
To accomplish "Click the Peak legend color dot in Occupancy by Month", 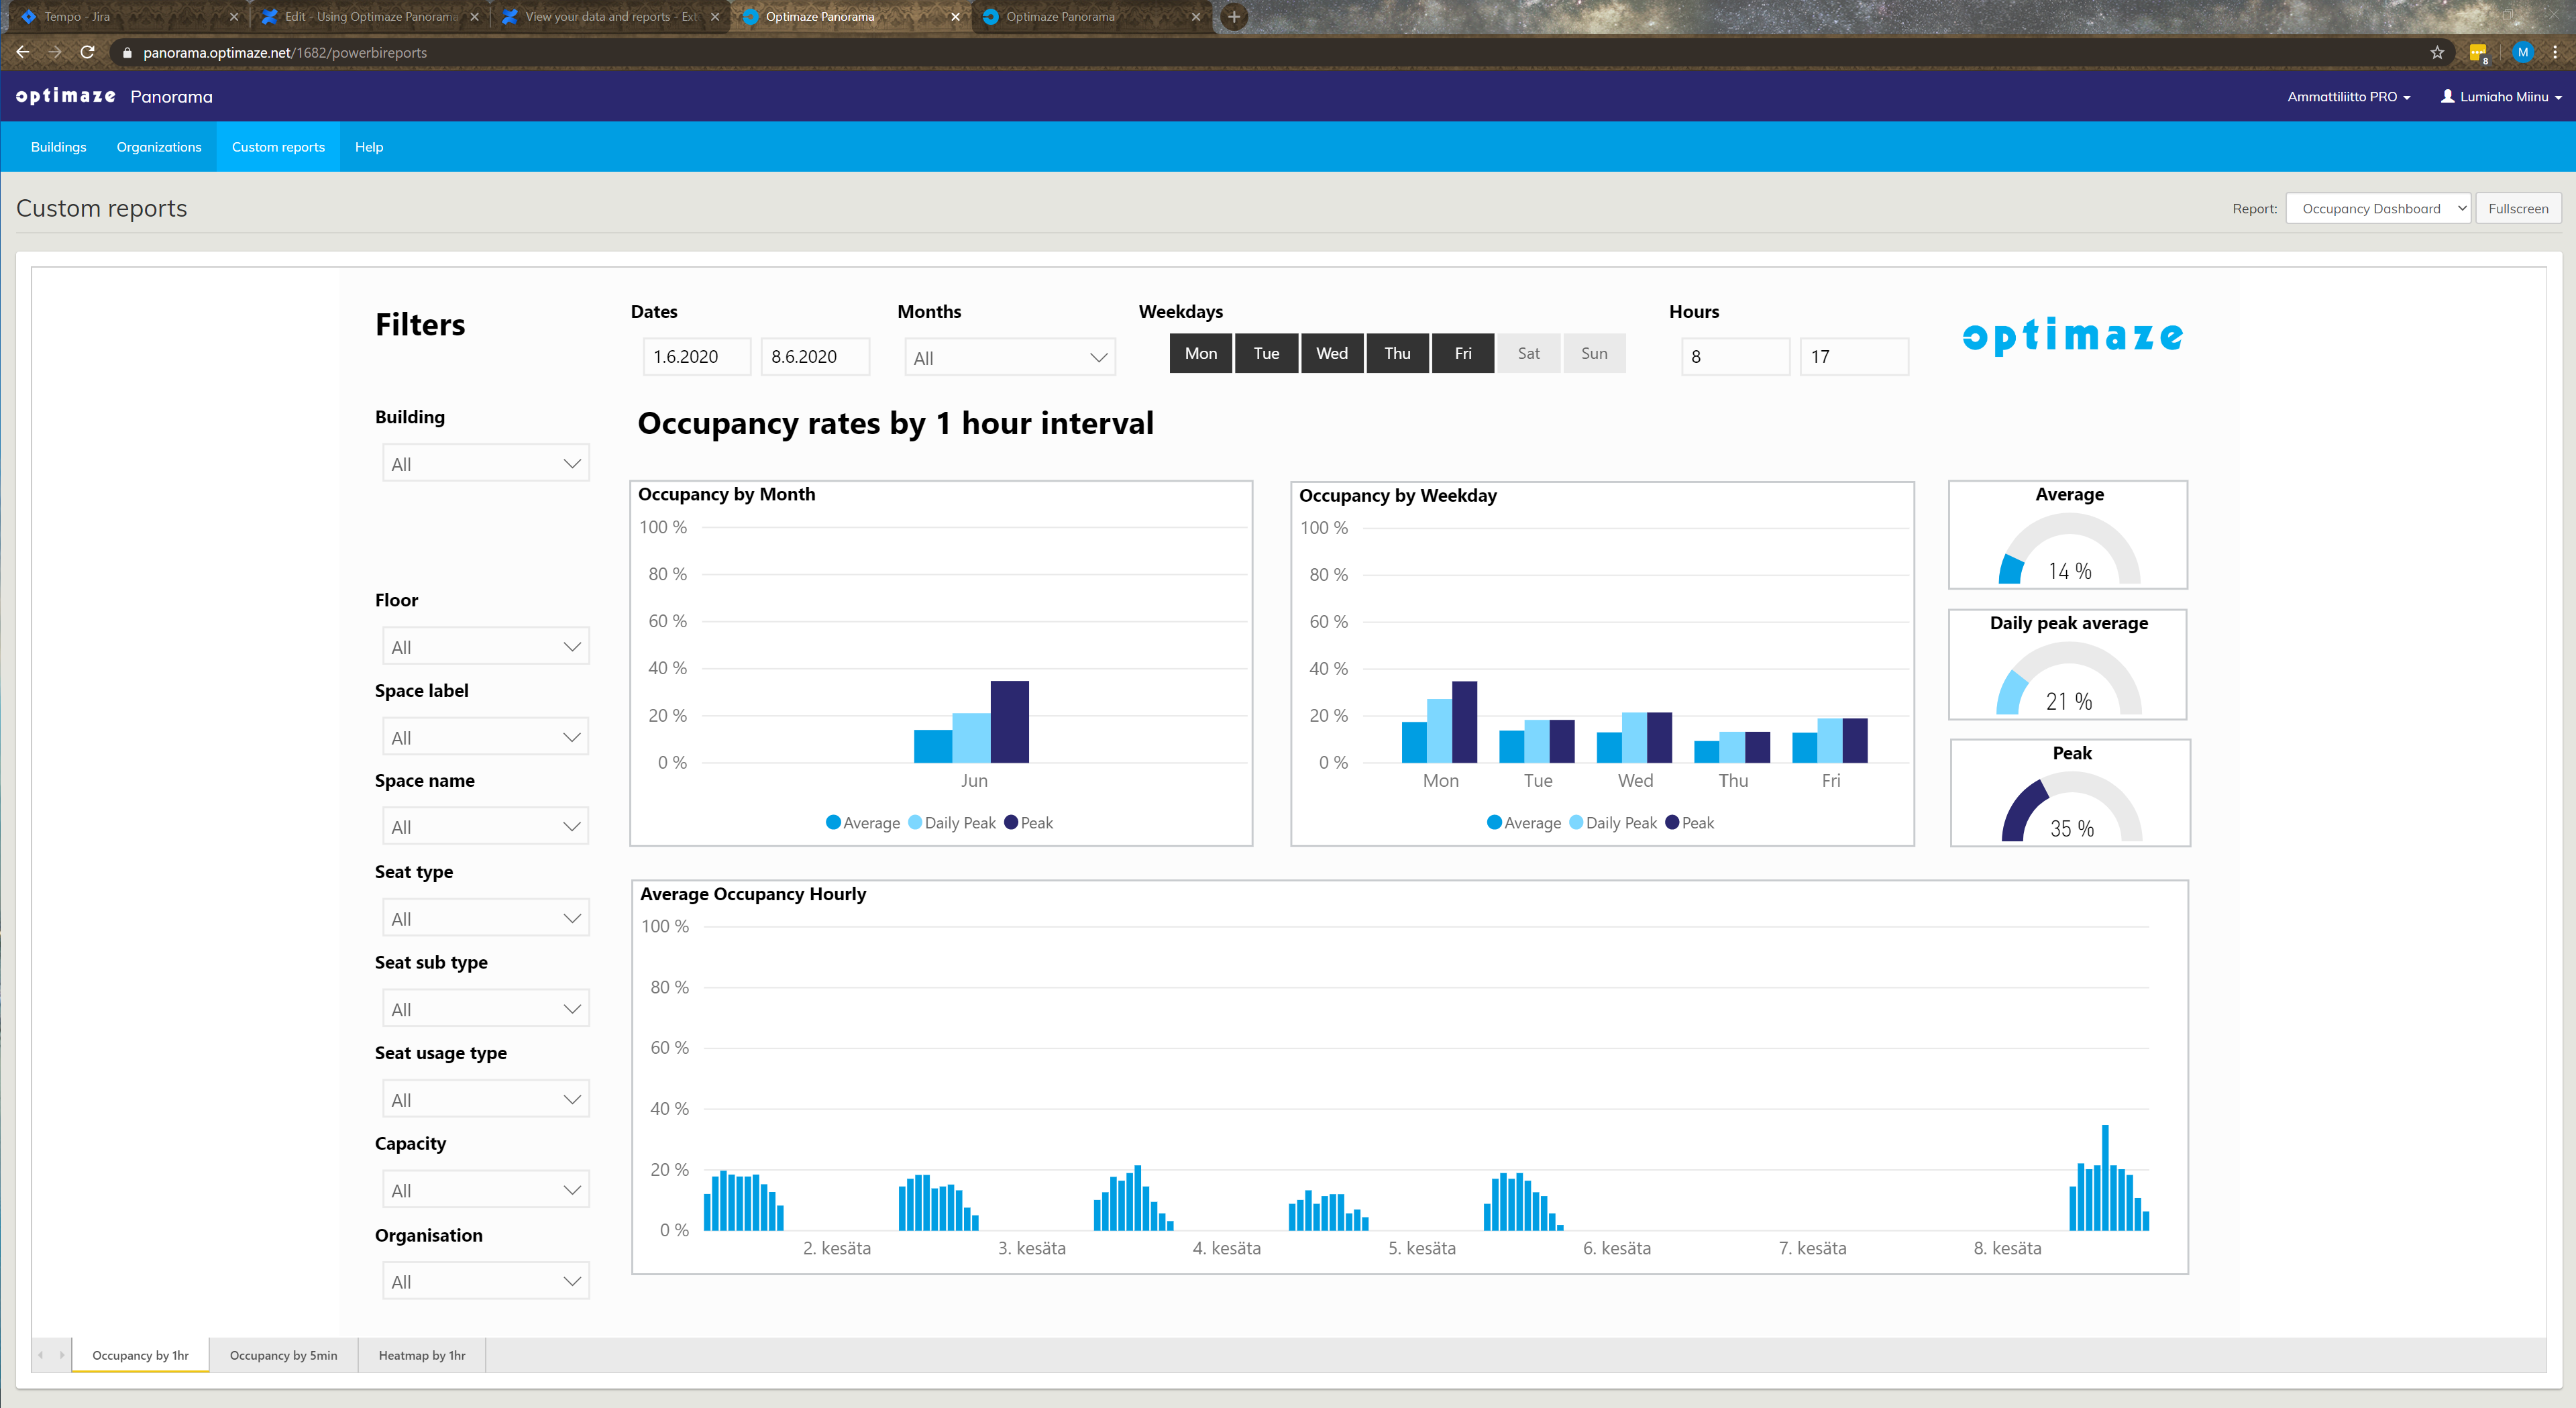I will [x=1011, y=822].
